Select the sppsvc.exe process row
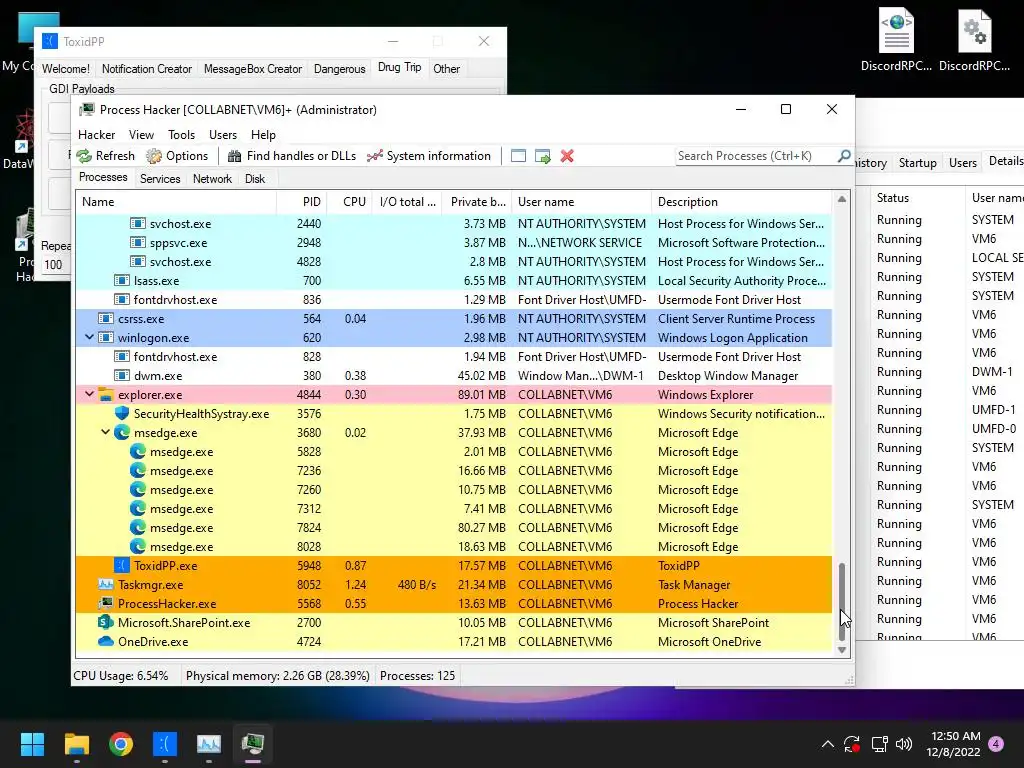 (x=454, y=243)
